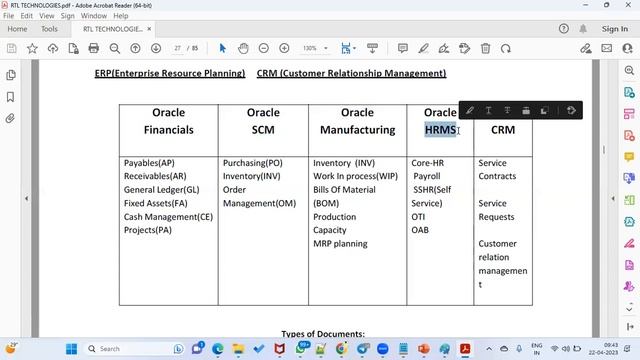The height and width of the screenshot is (360, 640).
Task: Close the RTL TECHNOLOGIE document tab
Action: (149, 29)
